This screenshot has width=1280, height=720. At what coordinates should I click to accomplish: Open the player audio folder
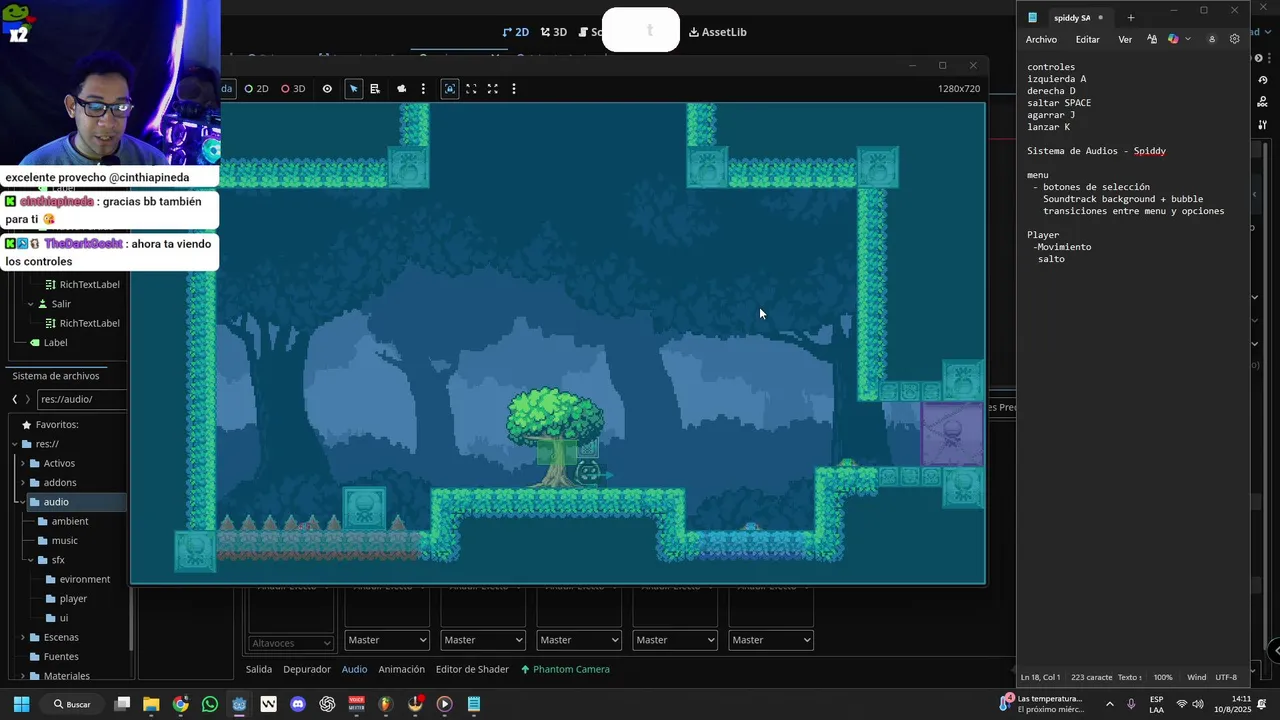73,599
